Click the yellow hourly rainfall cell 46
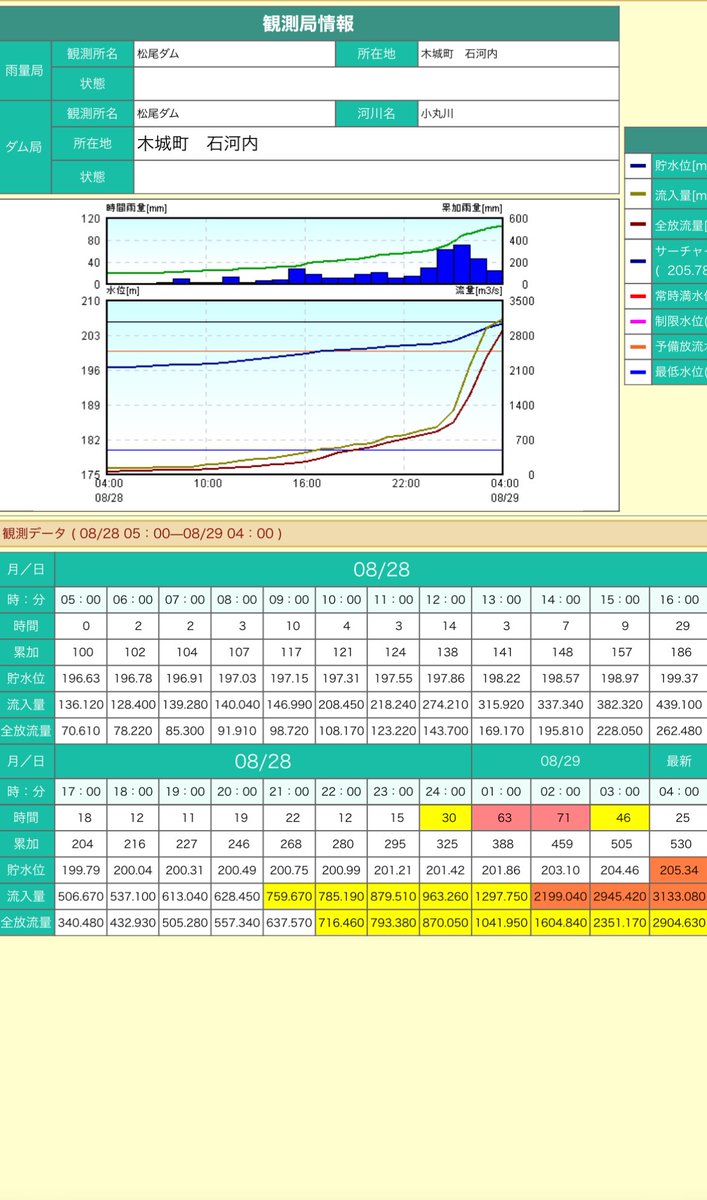This screenshot has height=1200, width=707. point(619,816)
